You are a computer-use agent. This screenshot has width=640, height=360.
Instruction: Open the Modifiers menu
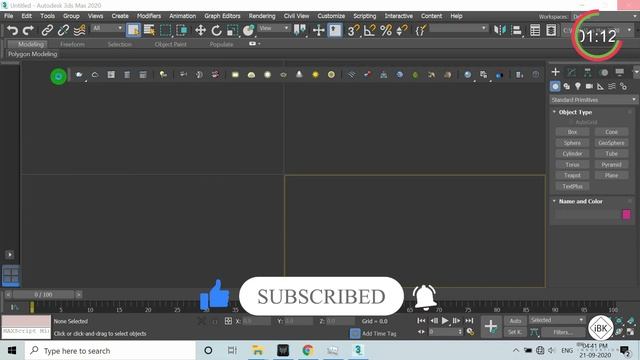coord(149,16)
